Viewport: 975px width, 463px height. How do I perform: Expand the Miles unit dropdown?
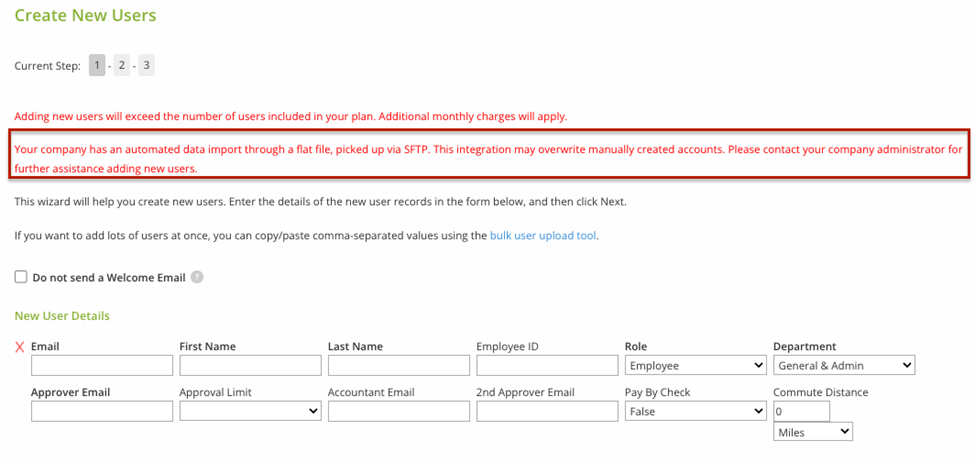pos(813,432)
